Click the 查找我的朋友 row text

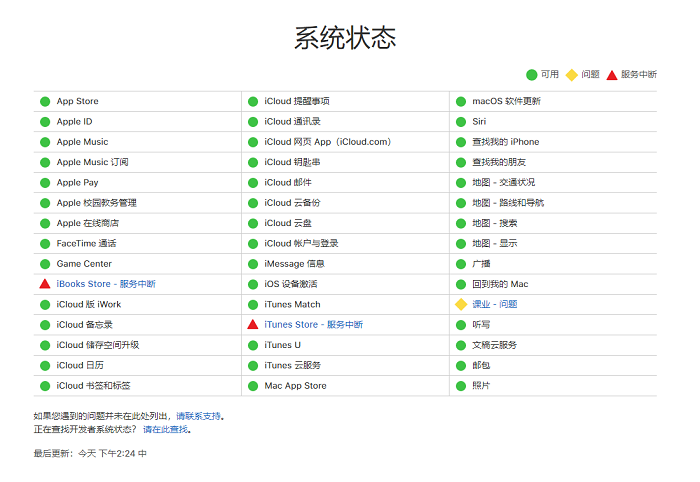click(499, 162)
